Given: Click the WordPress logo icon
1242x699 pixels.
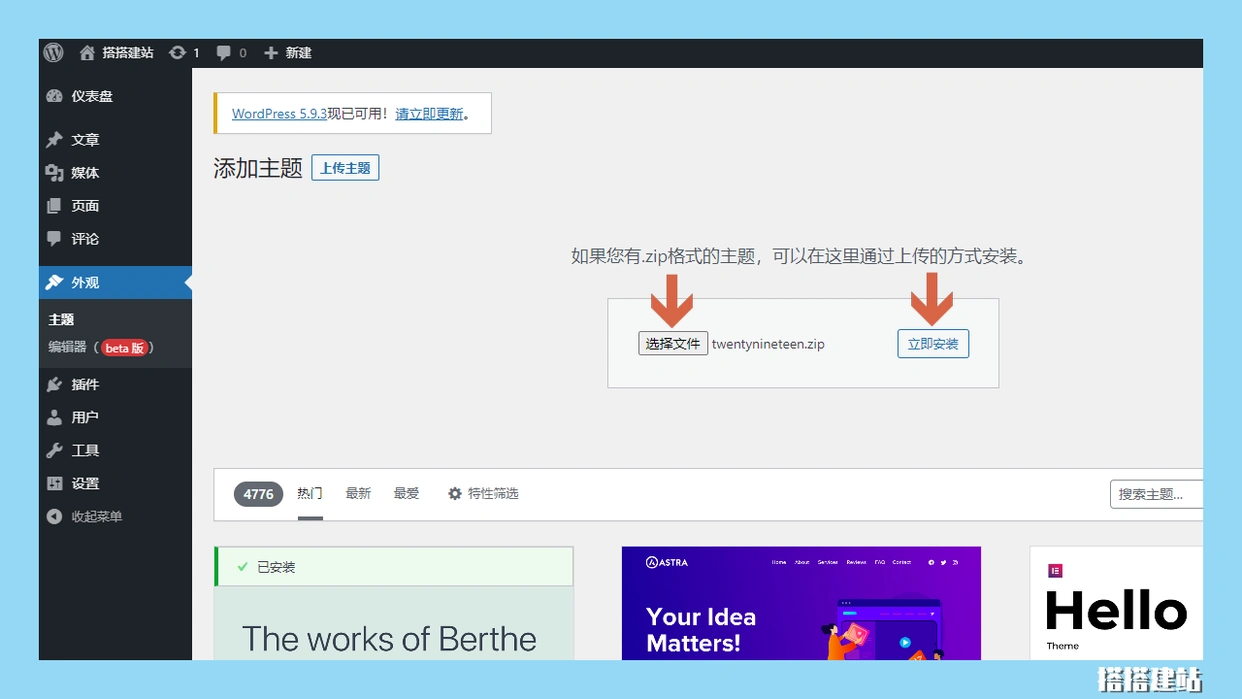Looking at the screenshot, I should click(x=54, y=53).
